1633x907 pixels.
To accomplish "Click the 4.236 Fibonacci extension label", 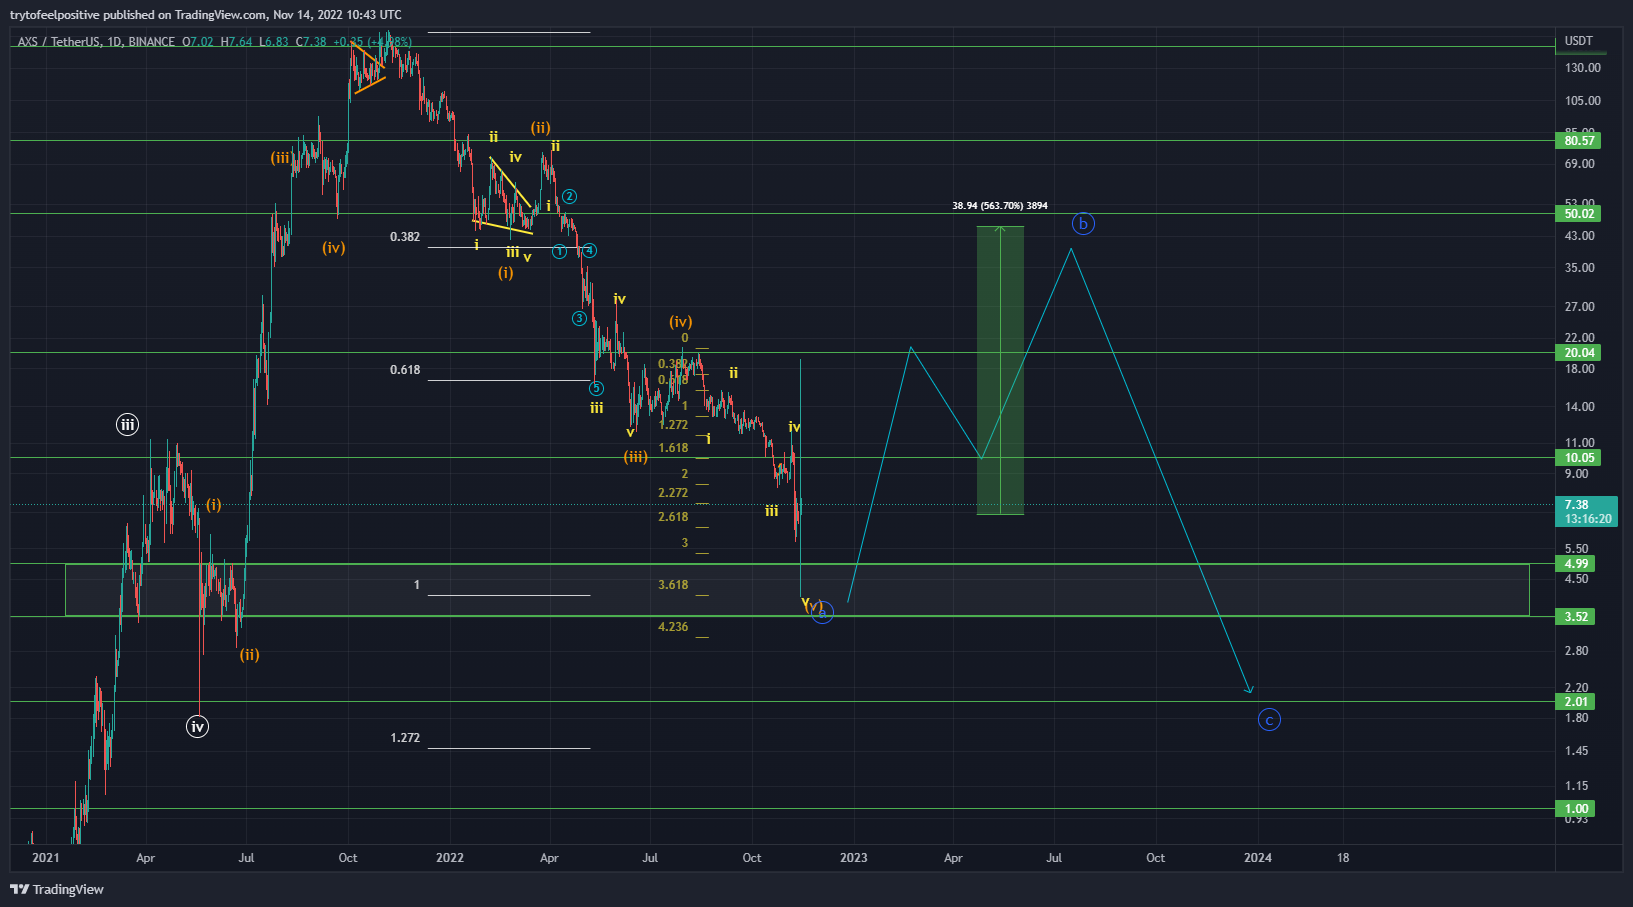I will pyautogui.click(x=673, y=627).
